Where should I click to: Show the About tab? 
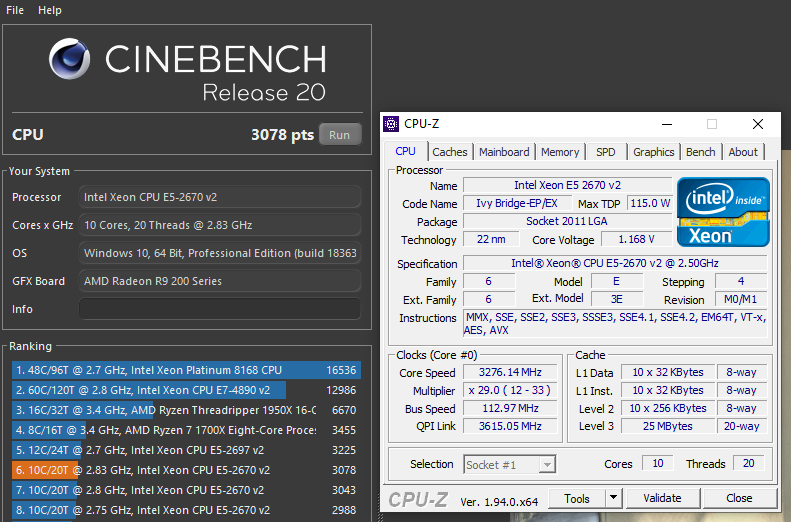743,152
